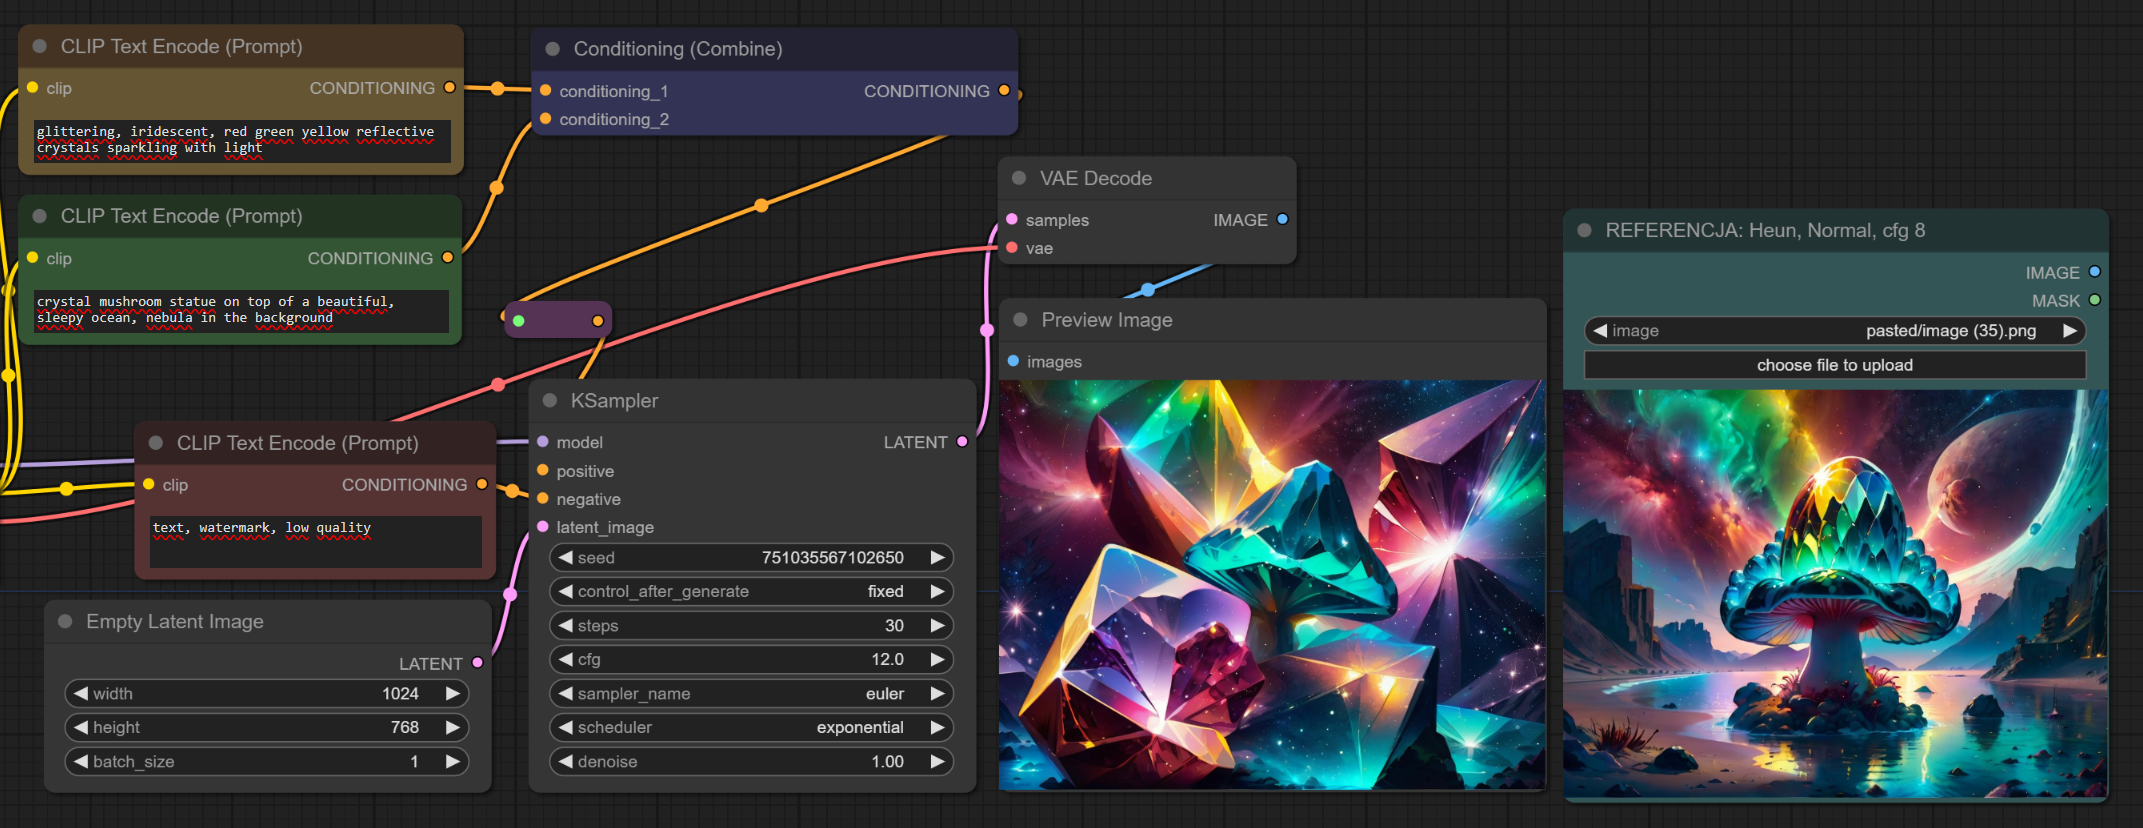Image resolution: width=2143 pixels, height=828 pixels.
Task: Click the green input dot on the reroute node
Action: click(x=519, y=321)
